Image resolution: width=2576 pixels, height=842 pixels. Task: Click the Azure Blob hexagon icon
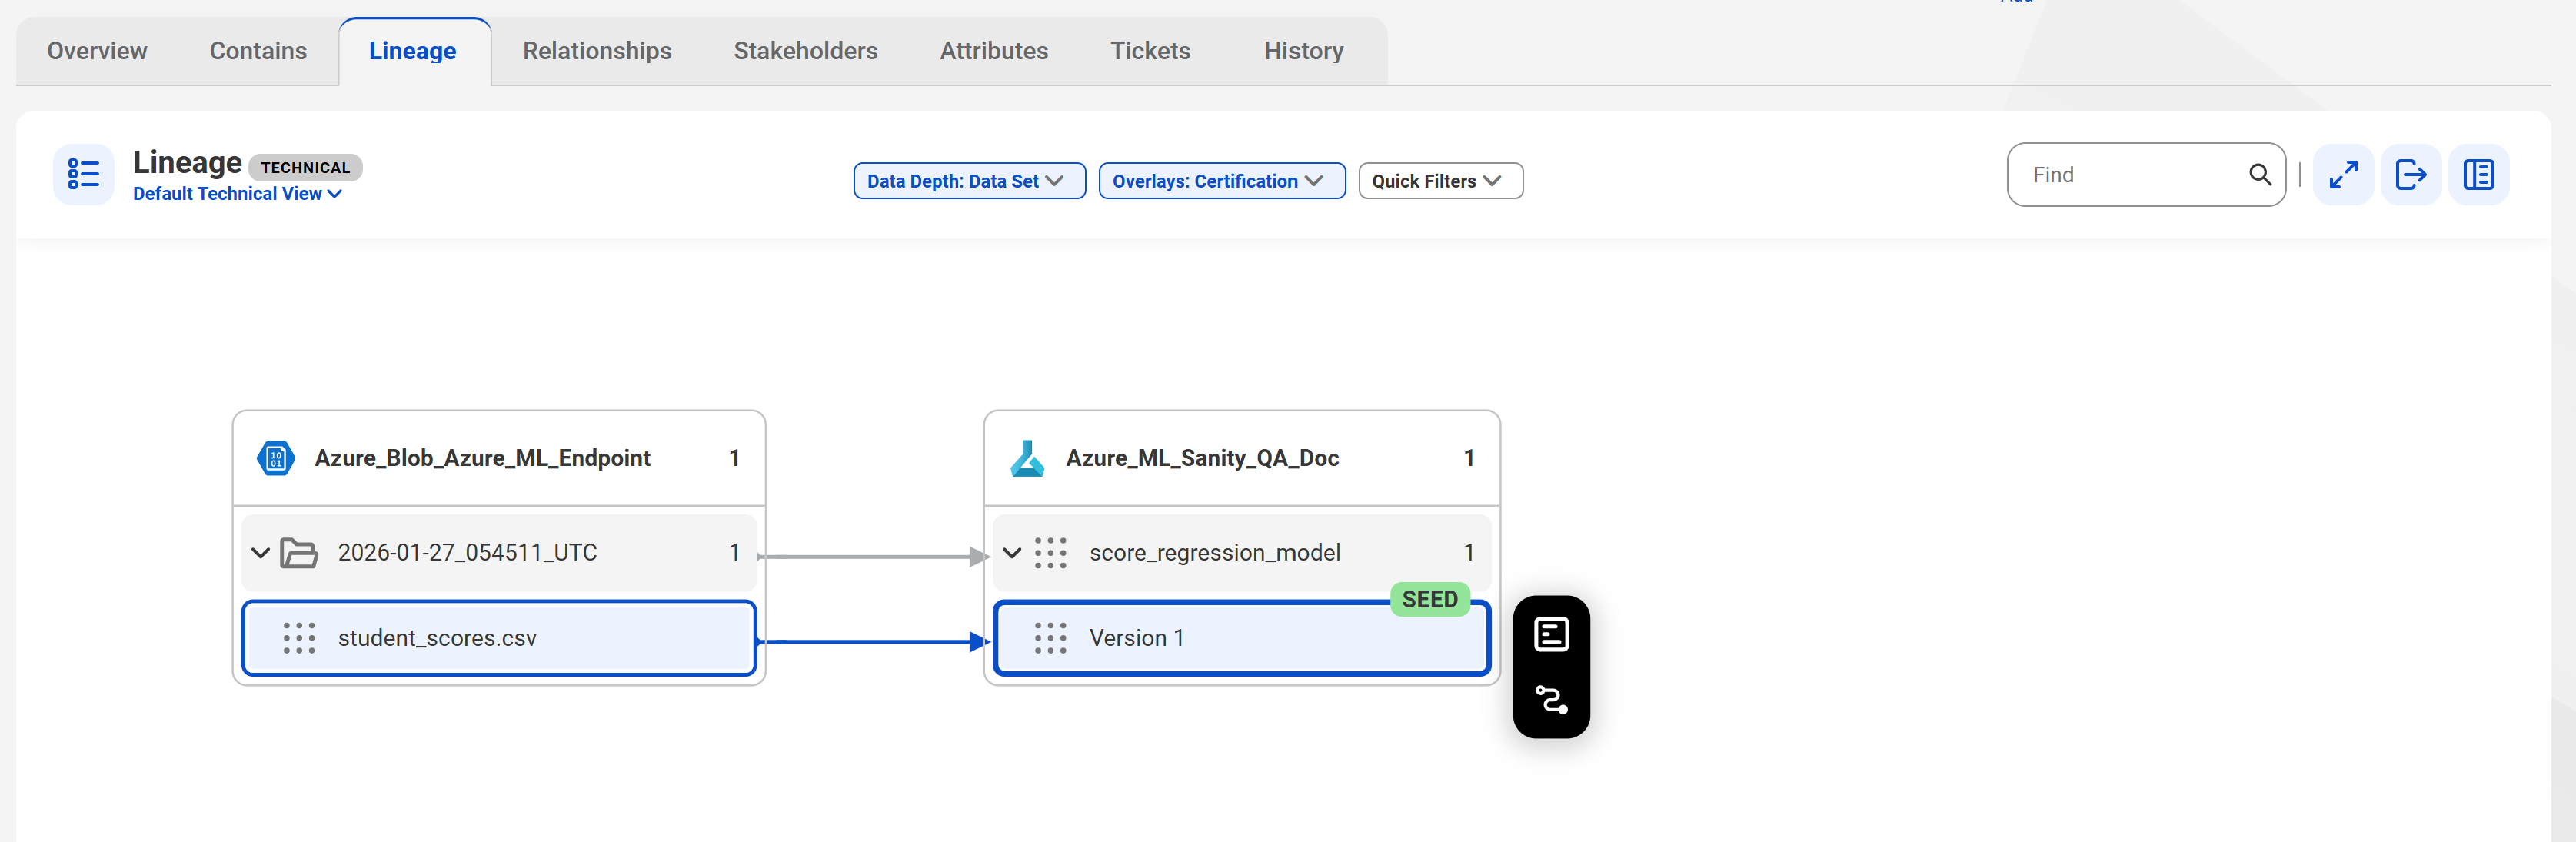pyautogui.click(x=276, y=458)
